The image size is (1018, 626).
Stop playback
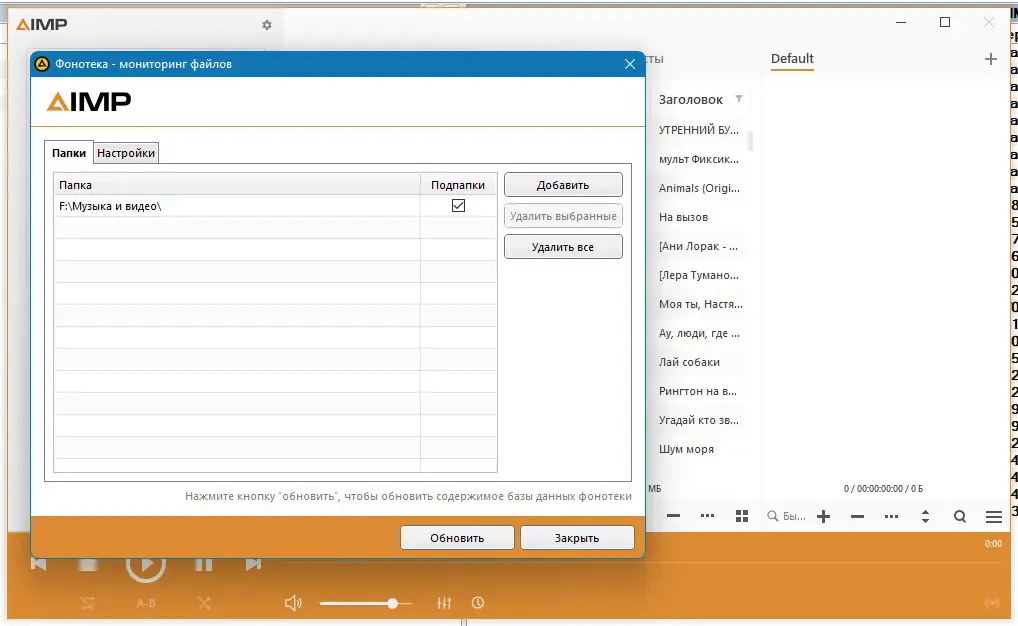coord(88,564)
